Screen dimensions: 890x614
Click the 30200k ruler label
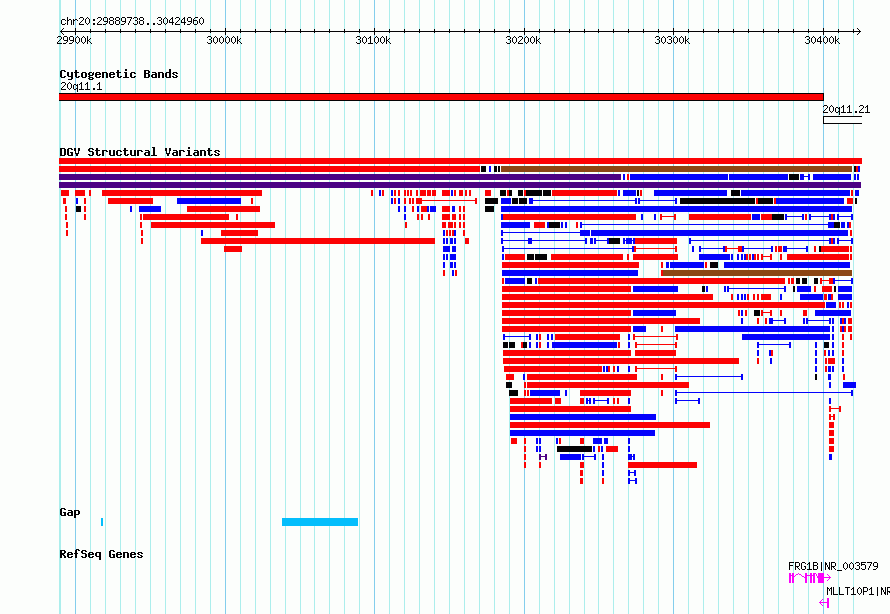[x=523, y=40]
